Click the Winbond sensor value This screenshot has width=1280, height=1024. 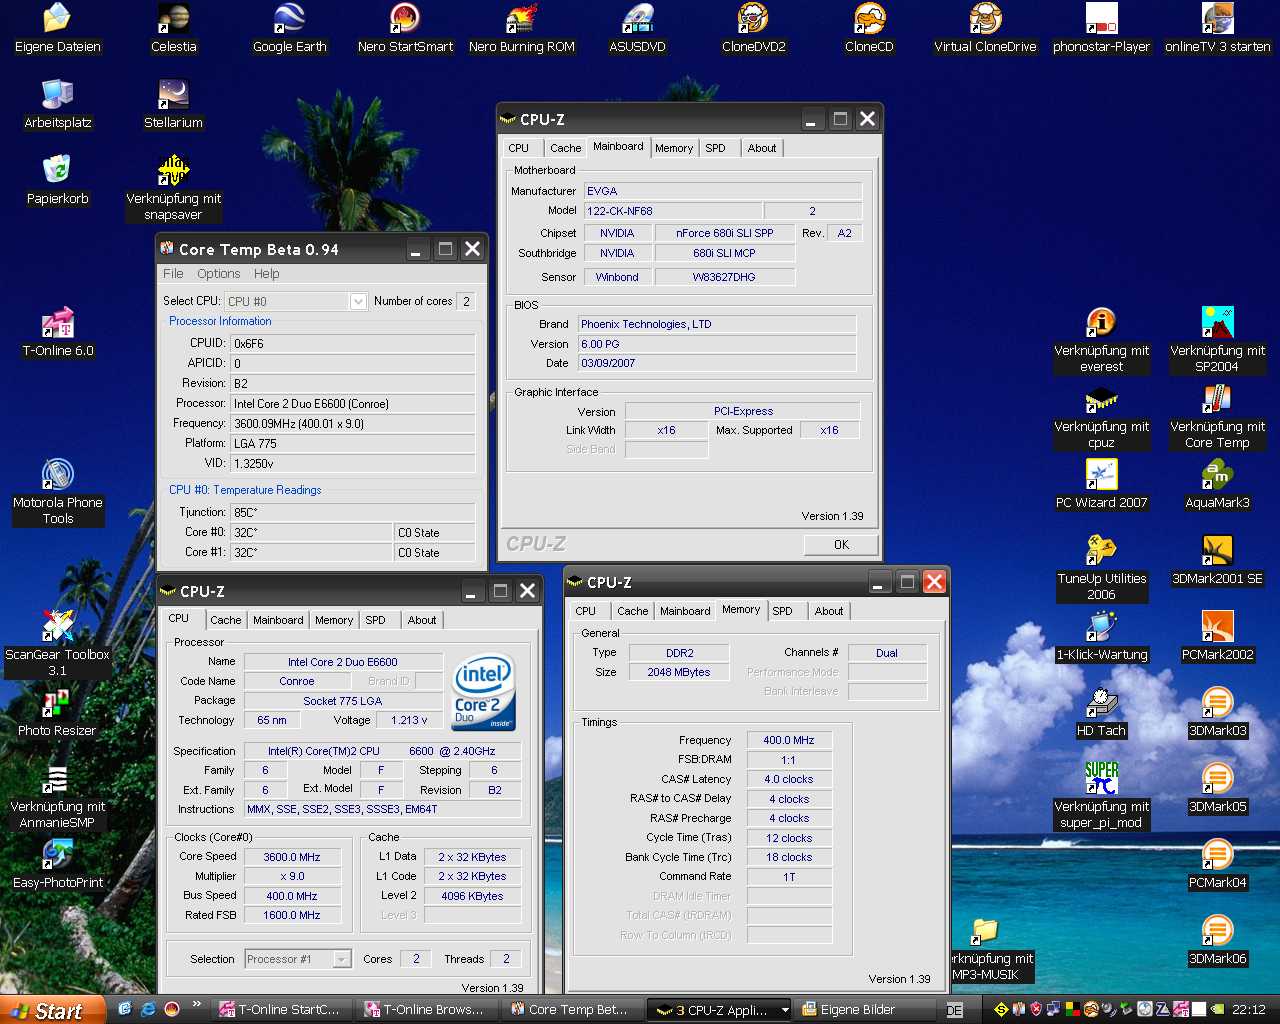coord(617,277)
